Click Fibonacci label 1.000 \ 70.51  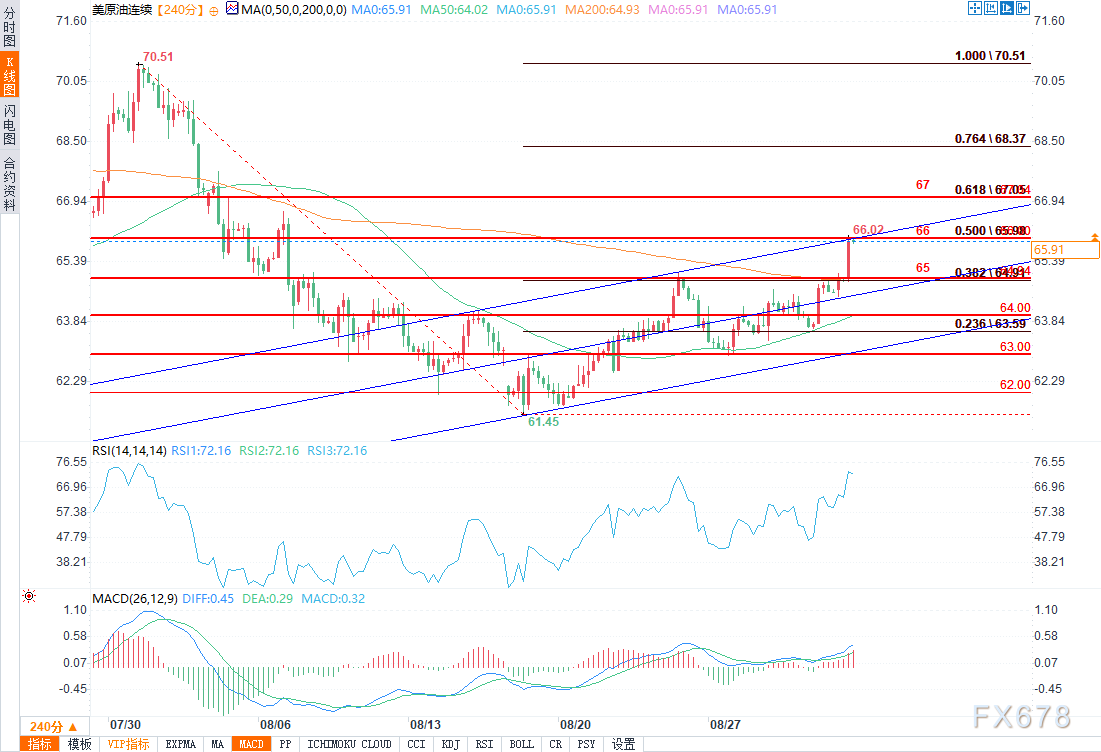click(x=990, y=55)
